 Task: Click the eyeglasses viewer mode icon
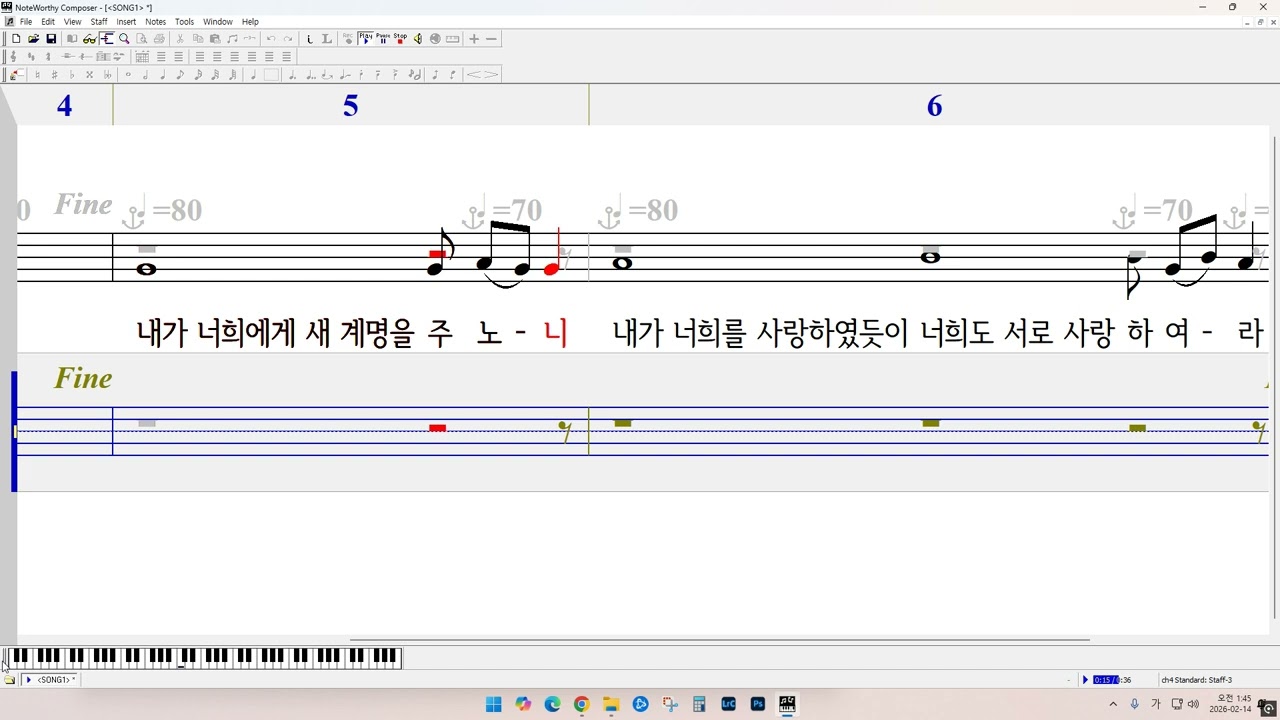[89, 39]
